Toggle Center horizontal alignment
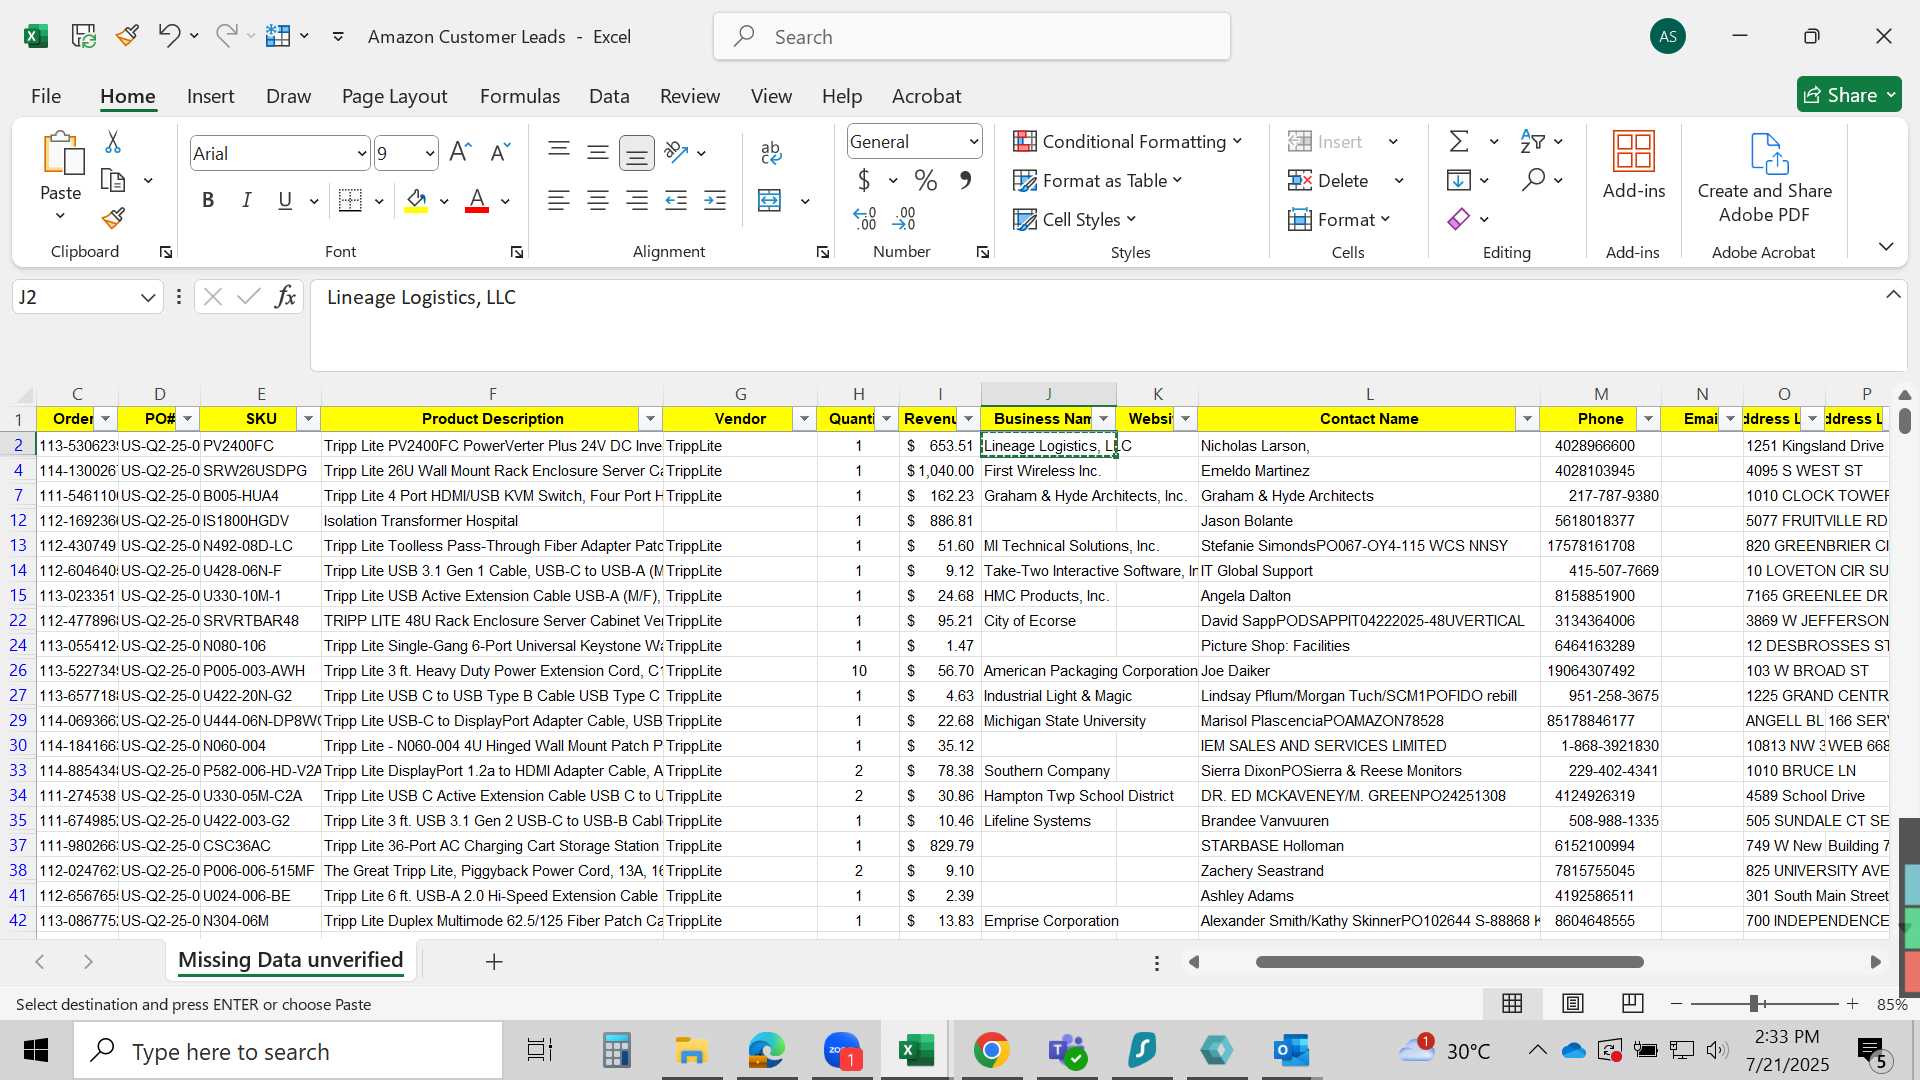The image size is (1920, 1080). (598, 200)
